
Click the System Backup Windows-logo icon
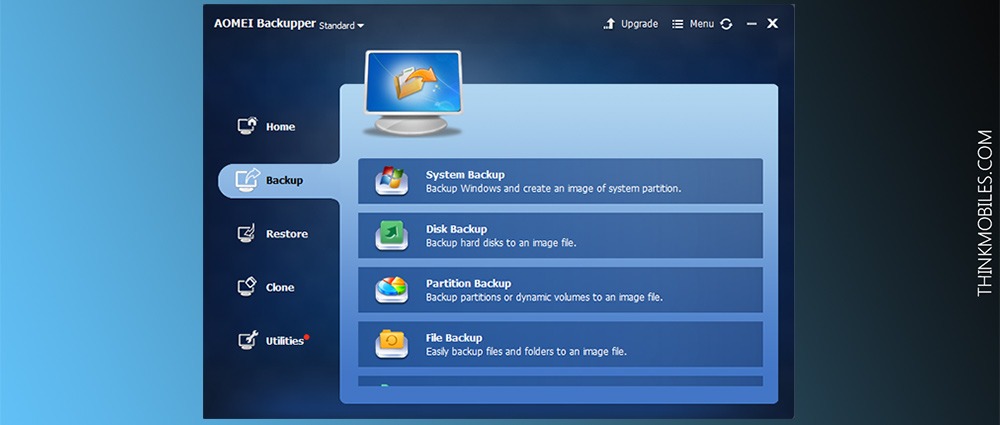391,181
